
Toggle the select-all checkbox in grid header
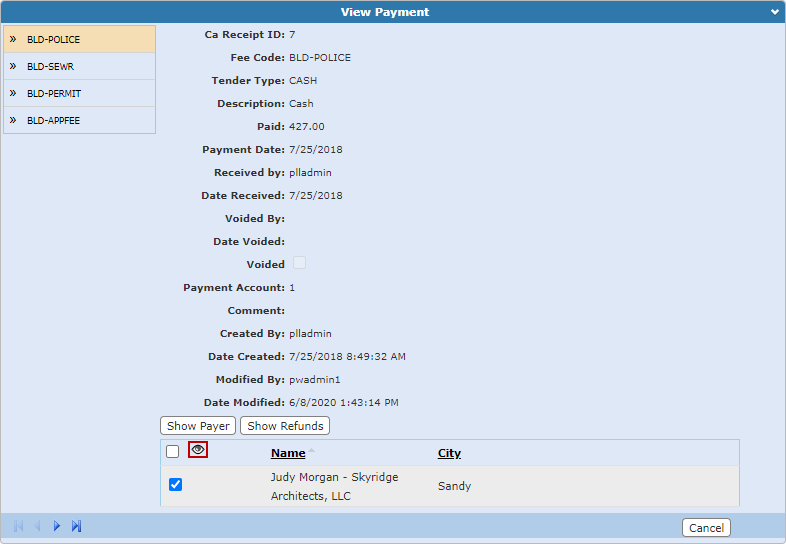point(172,451)
